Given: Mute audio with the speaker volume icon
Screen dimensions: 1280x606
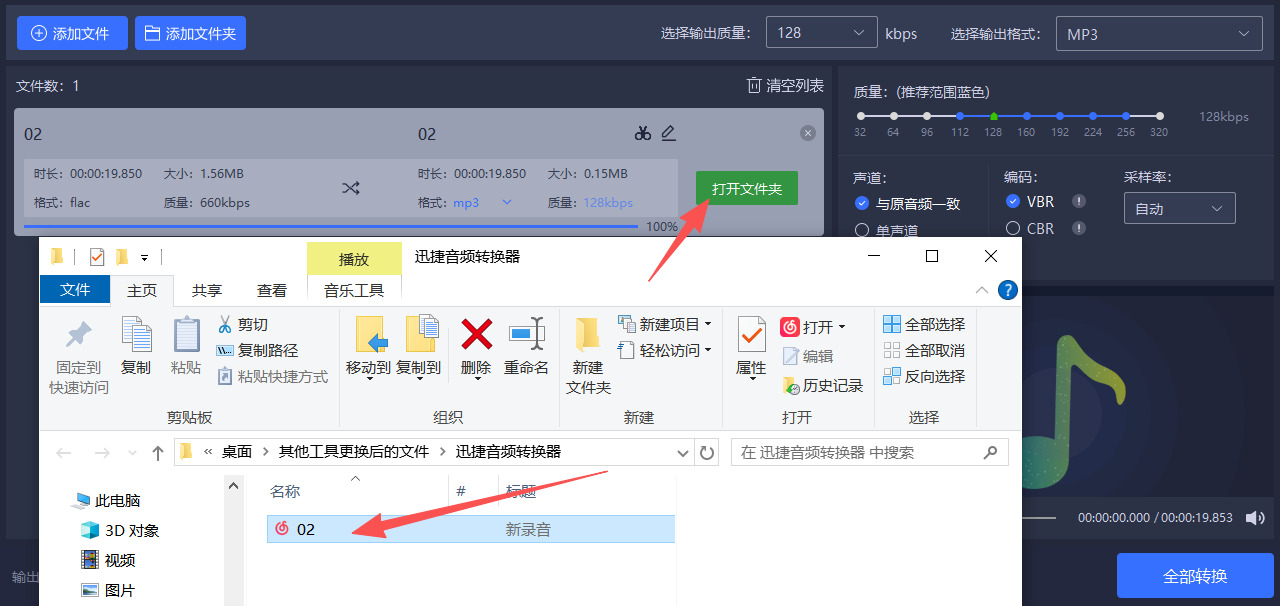Looking at the screenshot, I should (1254, 517).
